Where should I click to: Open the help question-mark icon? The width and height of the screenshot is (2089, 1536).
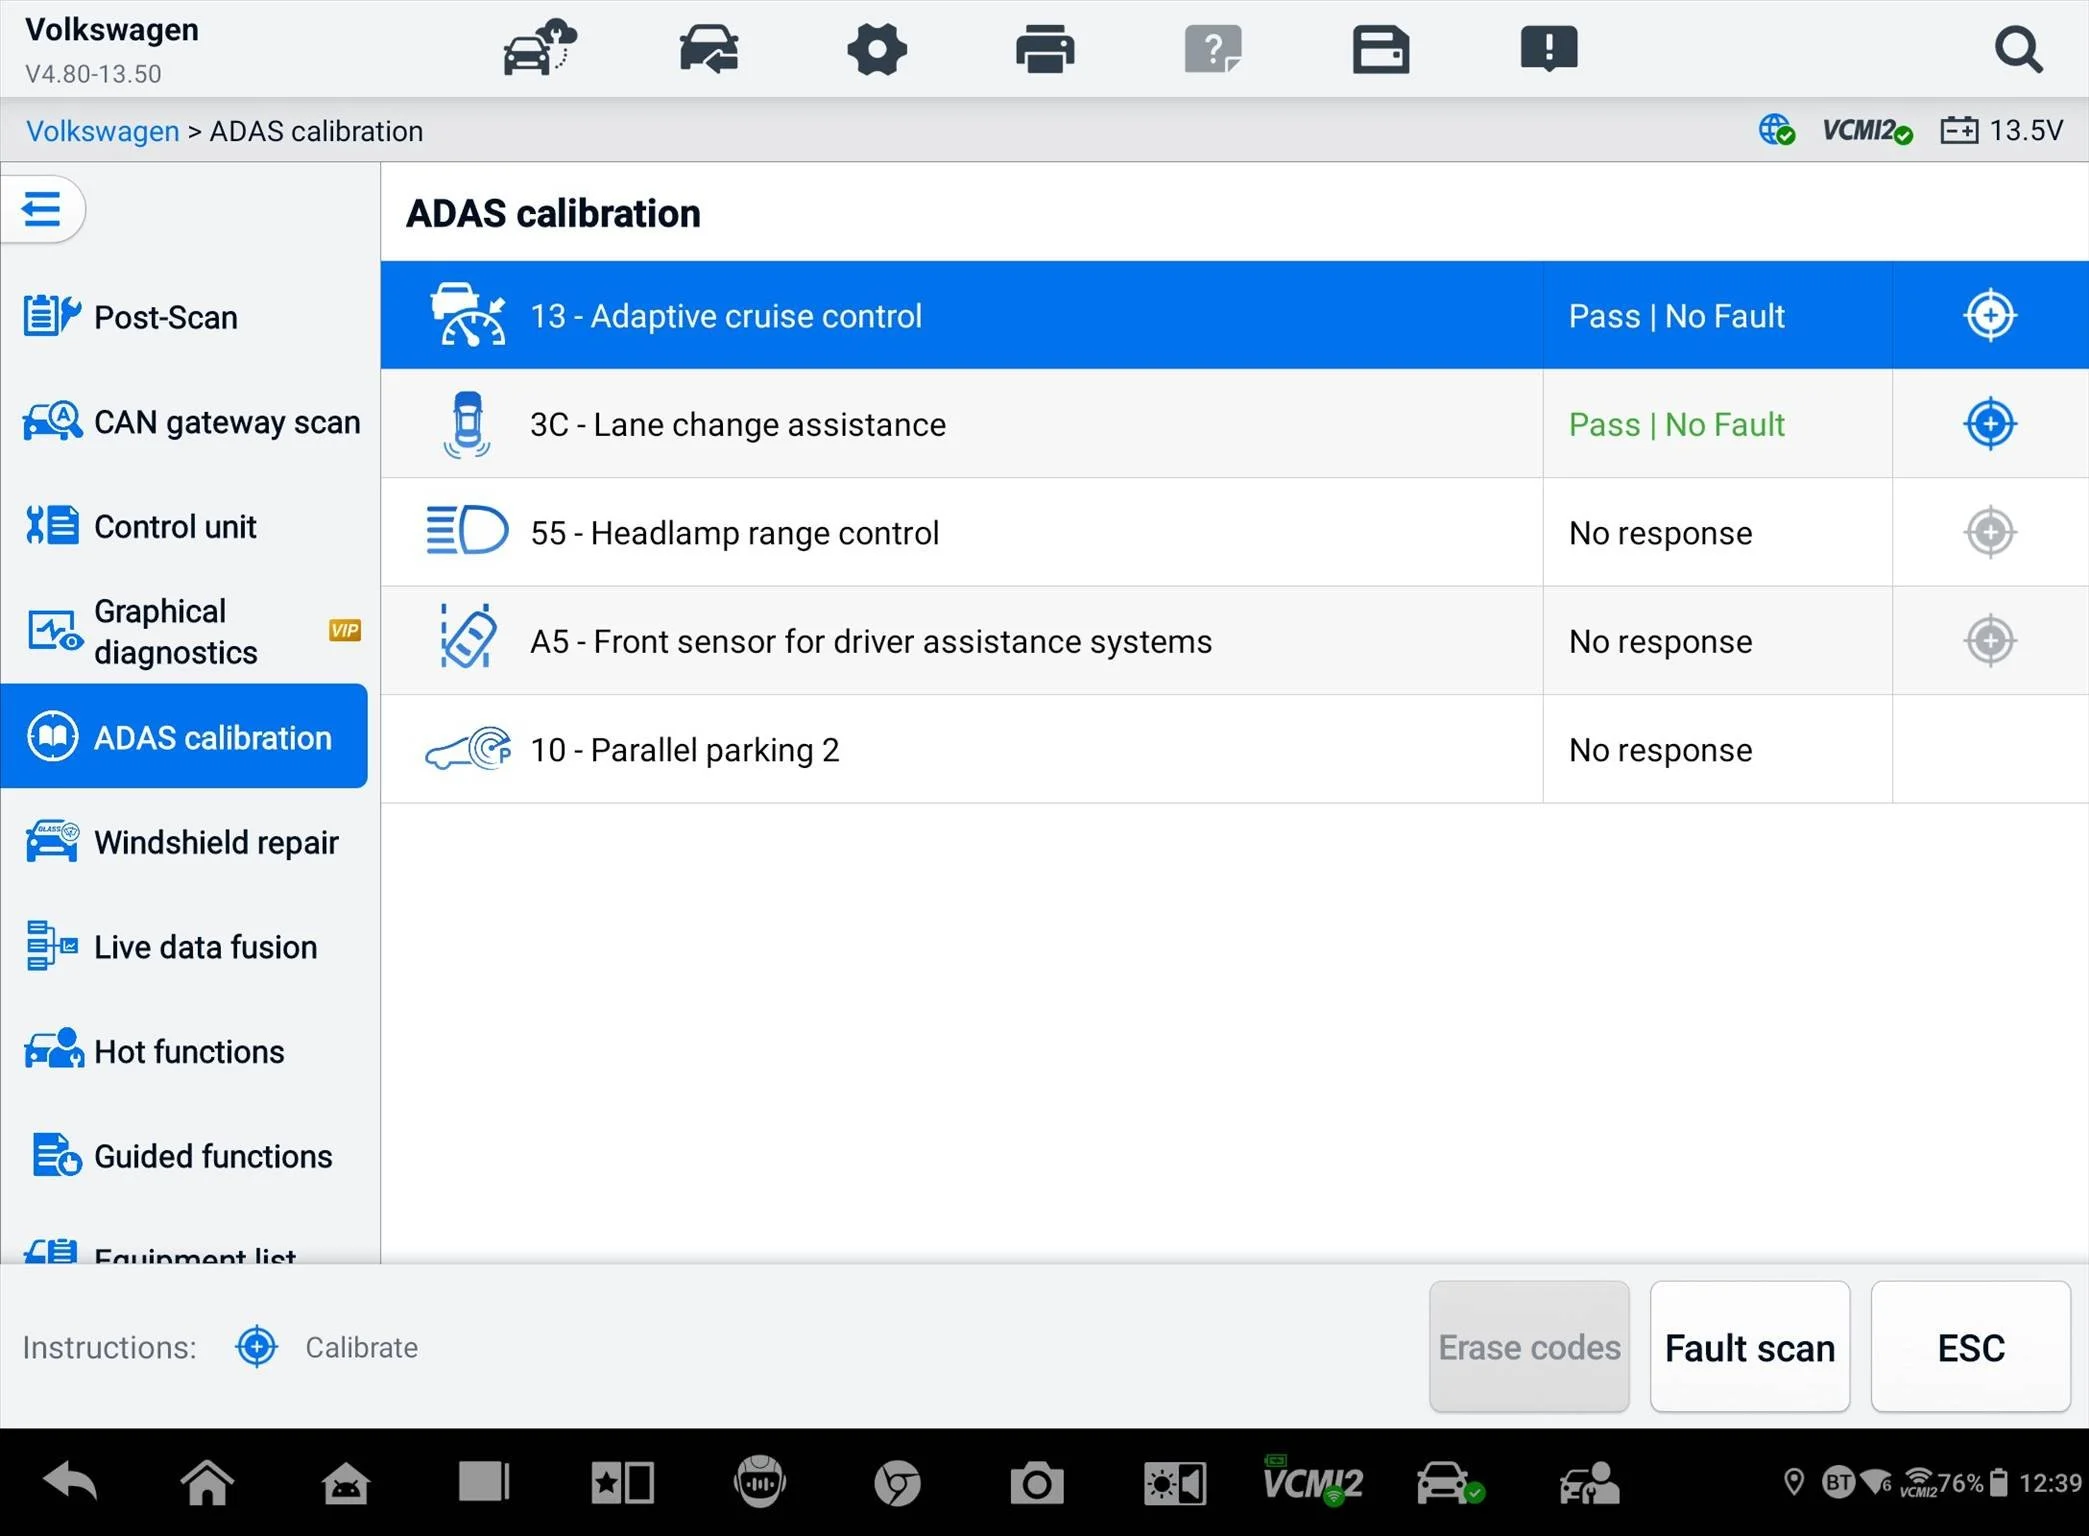tap(1213, 49)
